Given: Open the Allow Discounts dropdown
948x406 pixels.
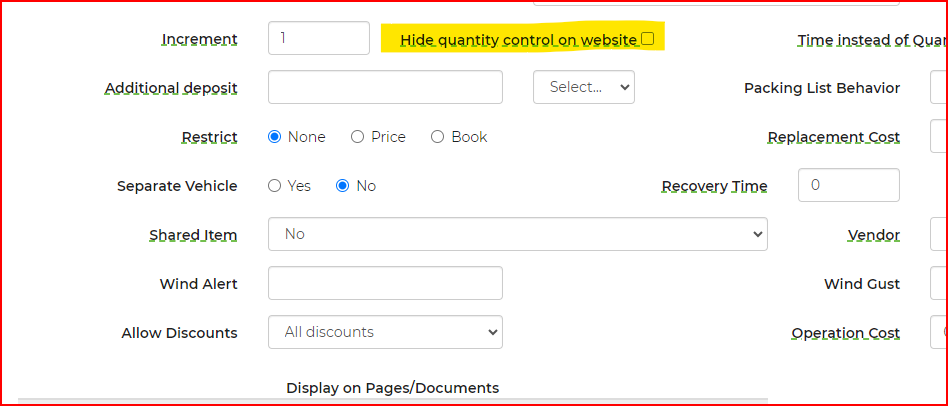Looking at the screenshot, I should [x=385, y=332].
